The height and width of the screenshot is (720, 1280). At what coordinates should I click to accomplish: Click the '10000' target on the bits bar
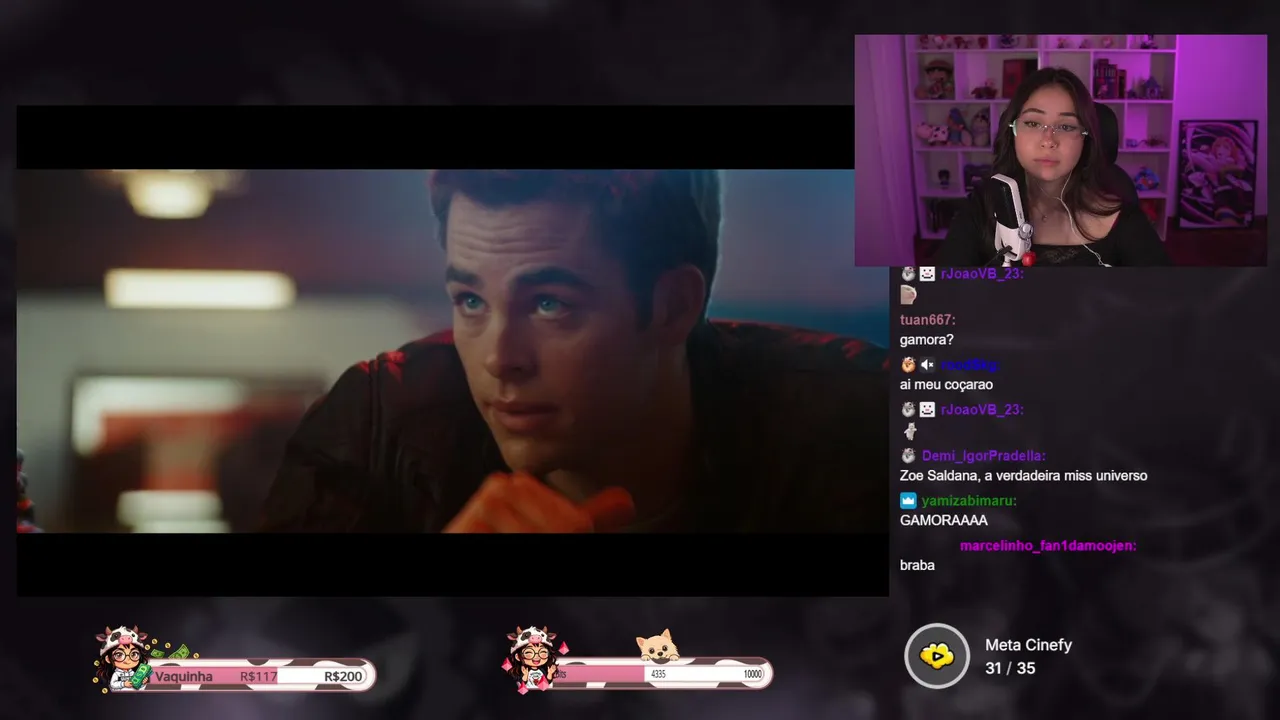click(751, 675)
